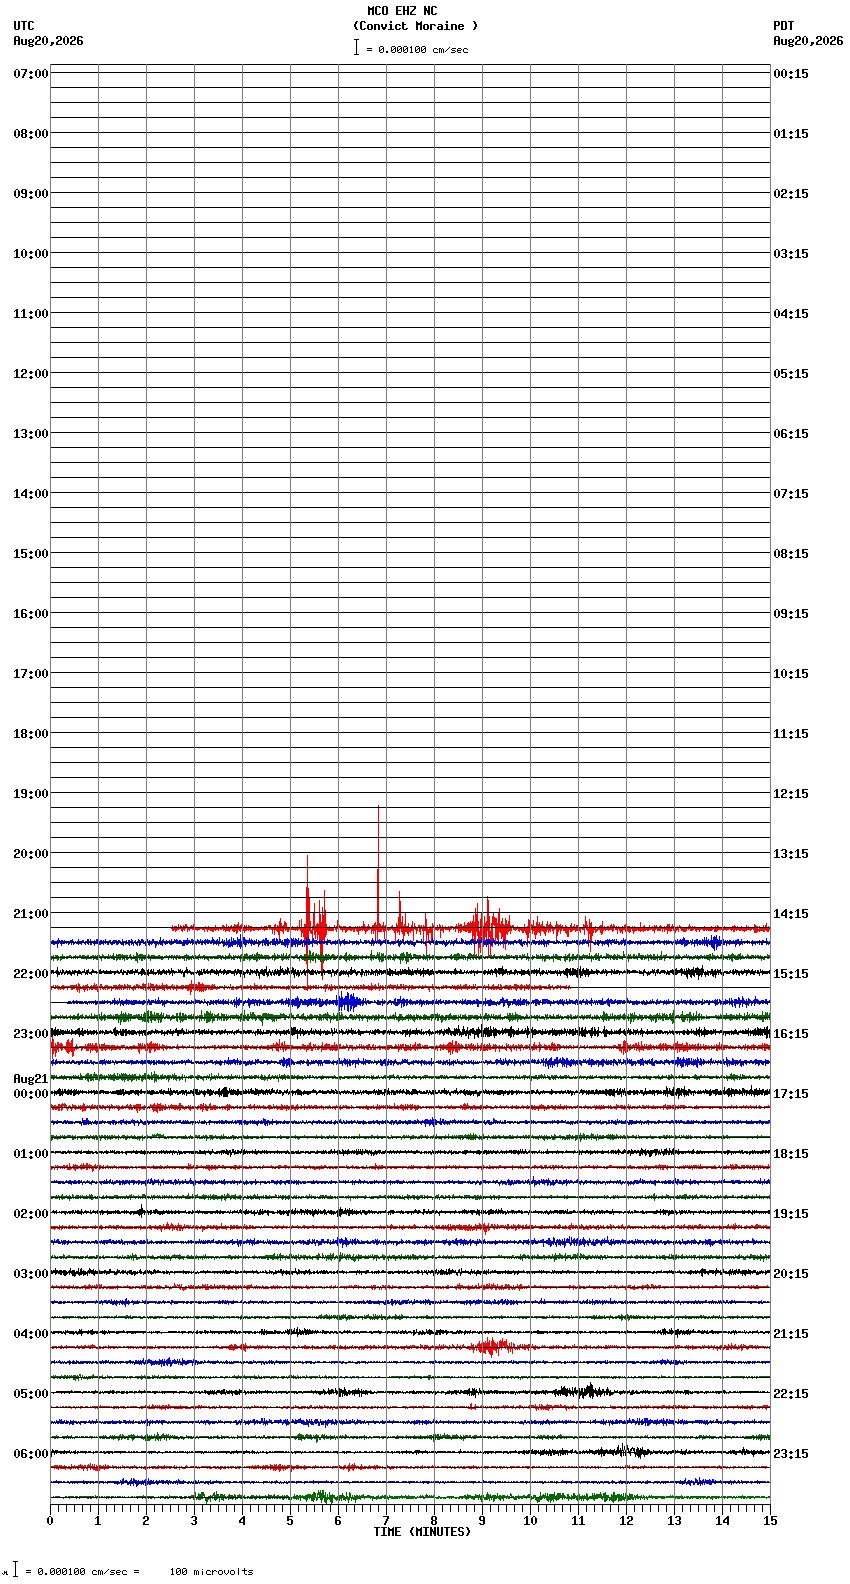Click the PDT label at top right
The image size is (850, 1584).
(x=784, y=26)
